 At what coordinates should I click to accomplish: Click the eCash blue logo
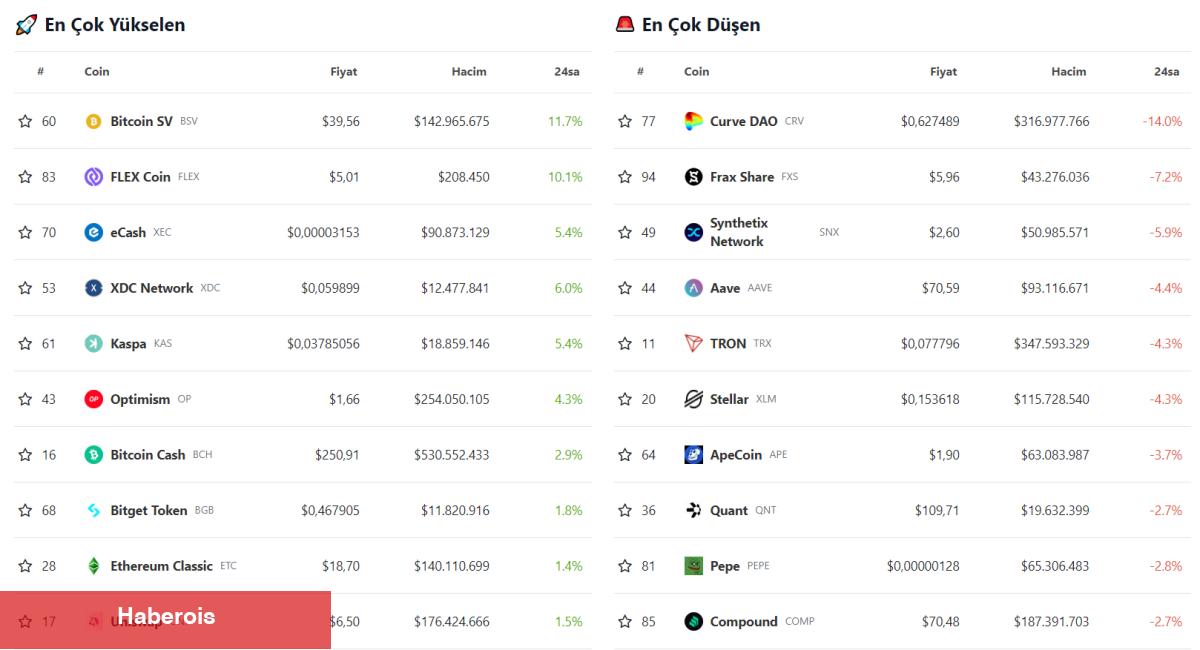93,232
